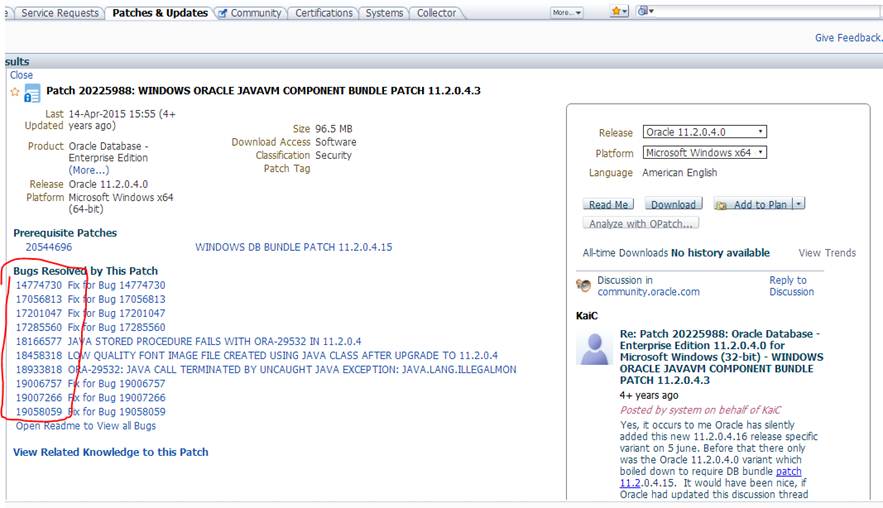883x508 pixels.
Task: Click Analyze with OPatch... button
Action: click(x=641, y=224)
